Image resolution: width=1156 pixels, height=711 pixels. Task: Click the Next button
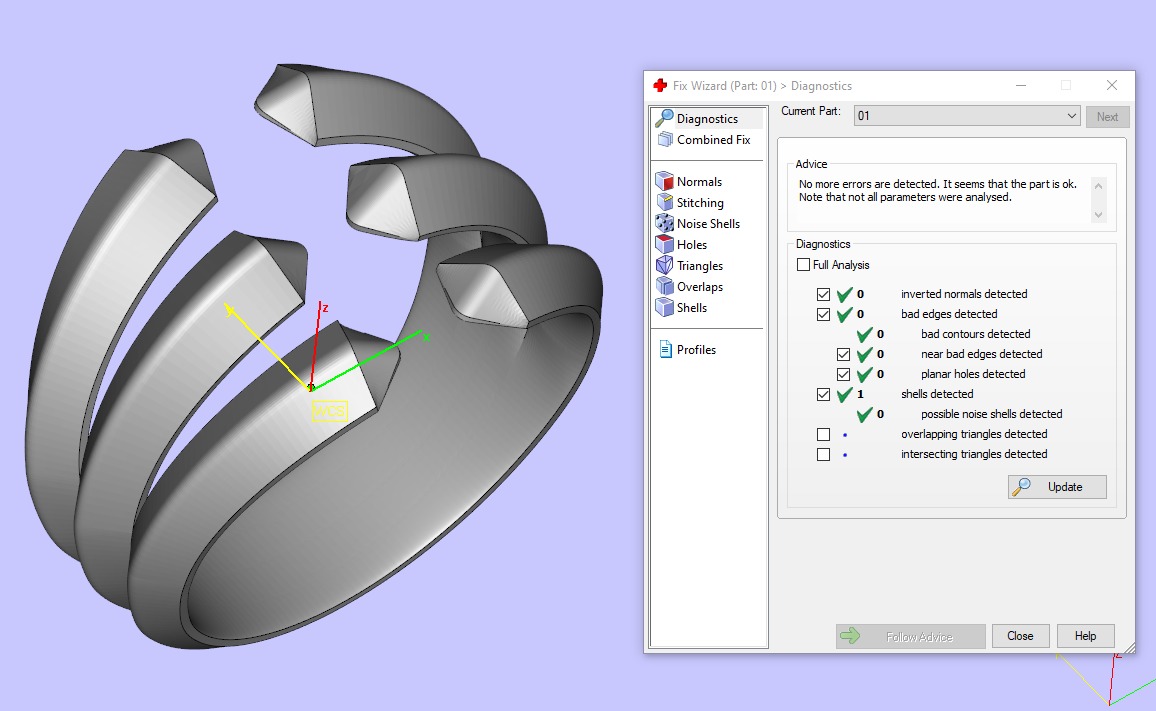(x=1107, y=117)
